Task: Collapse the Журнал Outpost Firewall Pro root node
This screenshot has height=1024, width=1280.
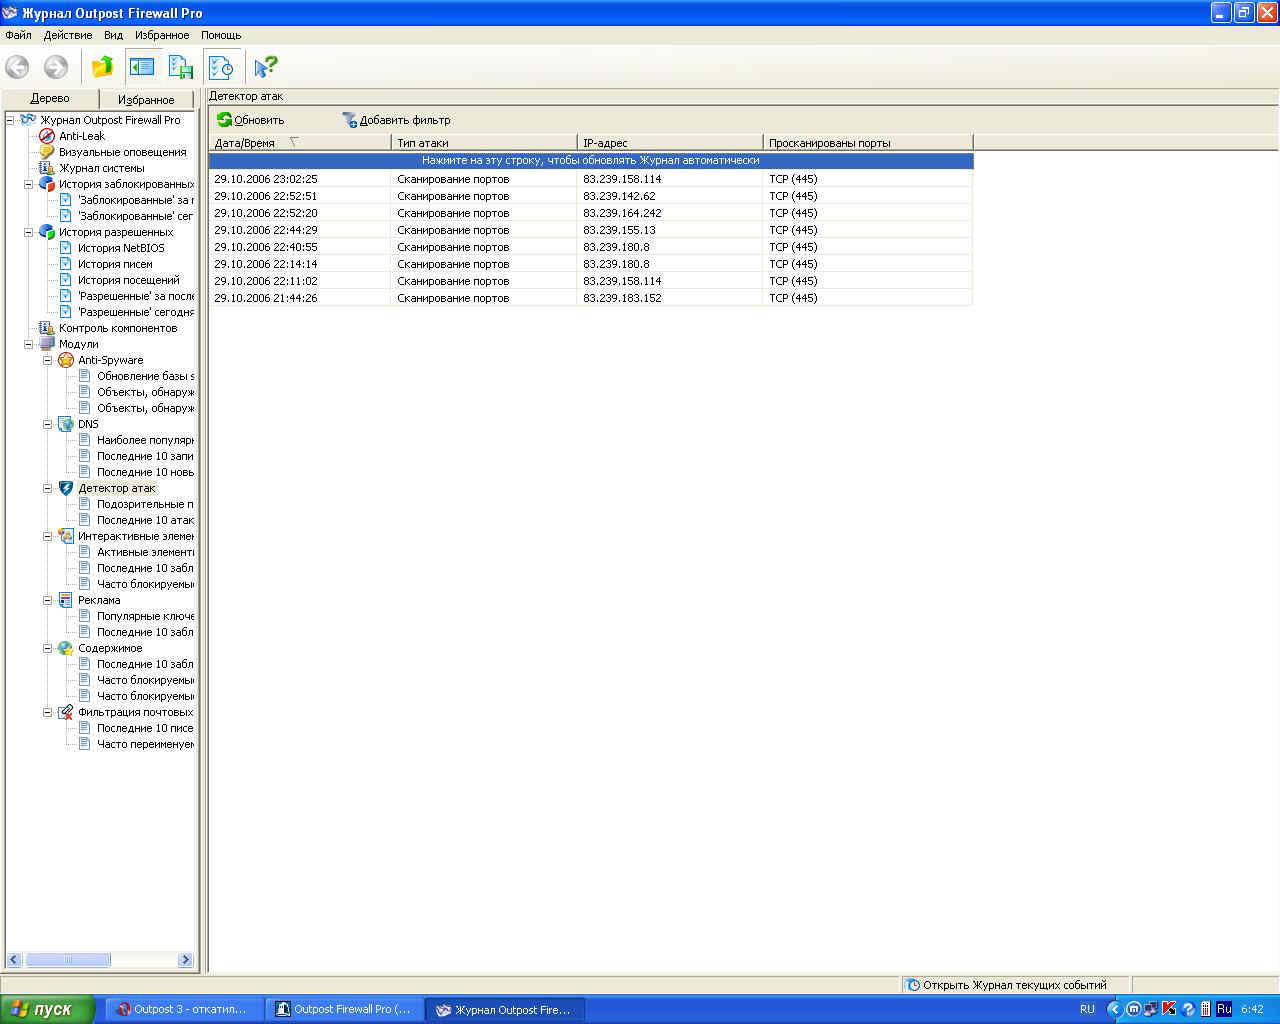Action: click(10, 120)
